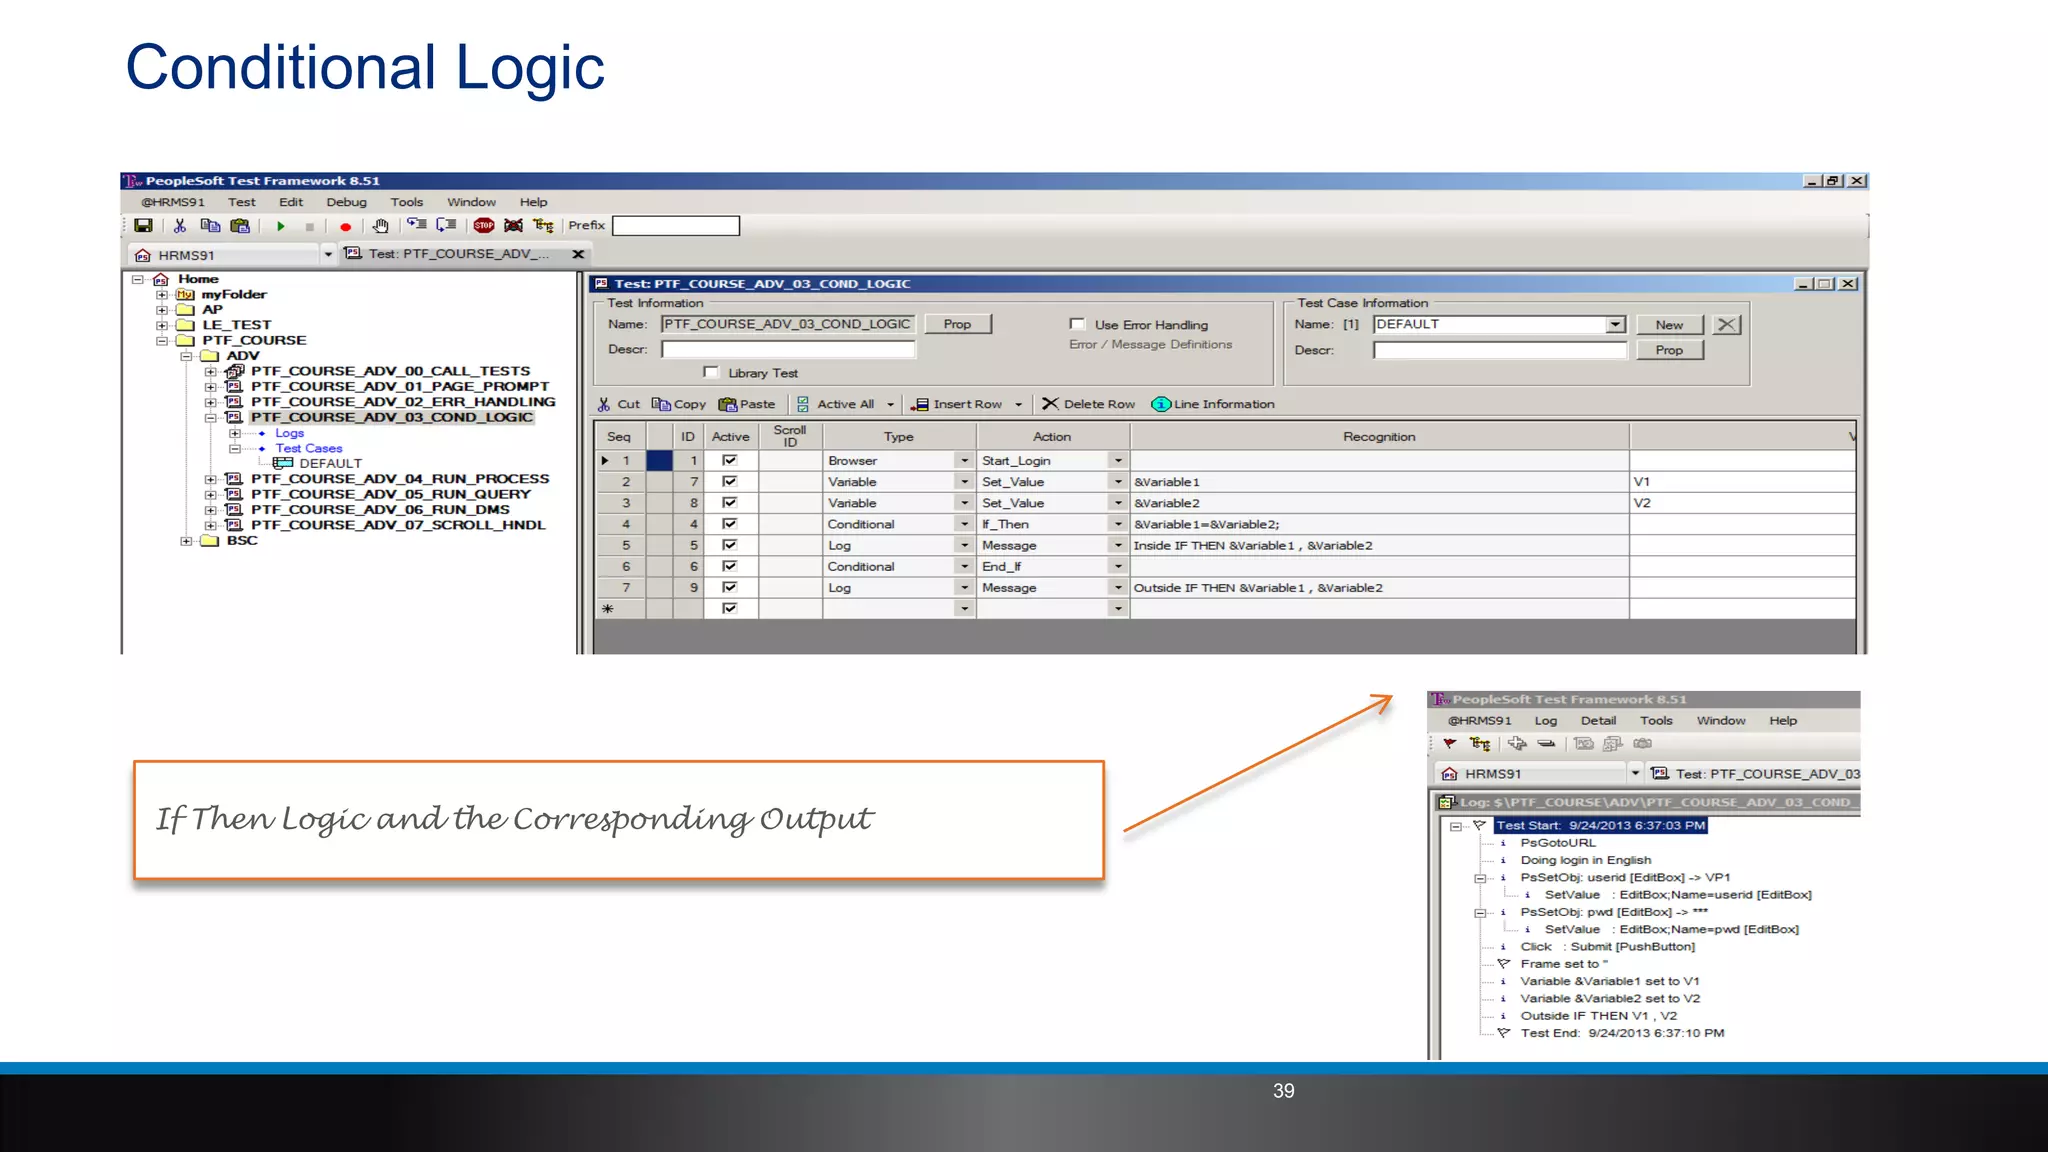Open the Detail menu in log window
This screenshot has height=1152, width=2048.
1598,721
